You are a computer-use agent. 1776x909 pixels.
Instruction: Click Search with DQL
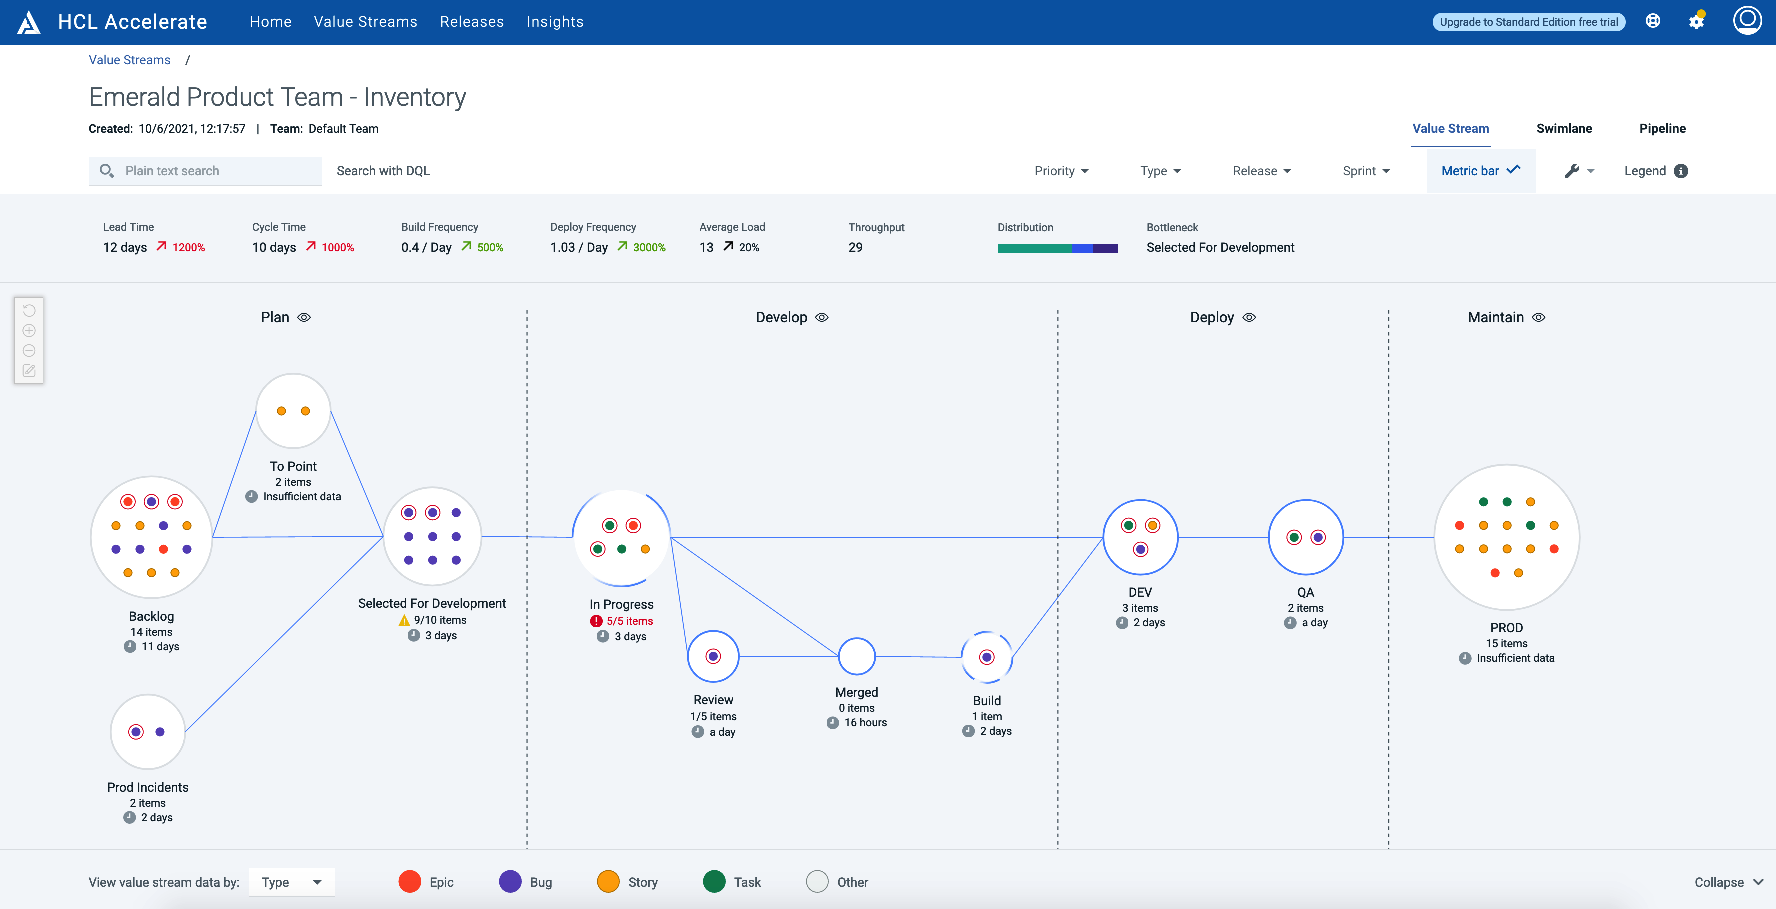click(x=383, y=171)
